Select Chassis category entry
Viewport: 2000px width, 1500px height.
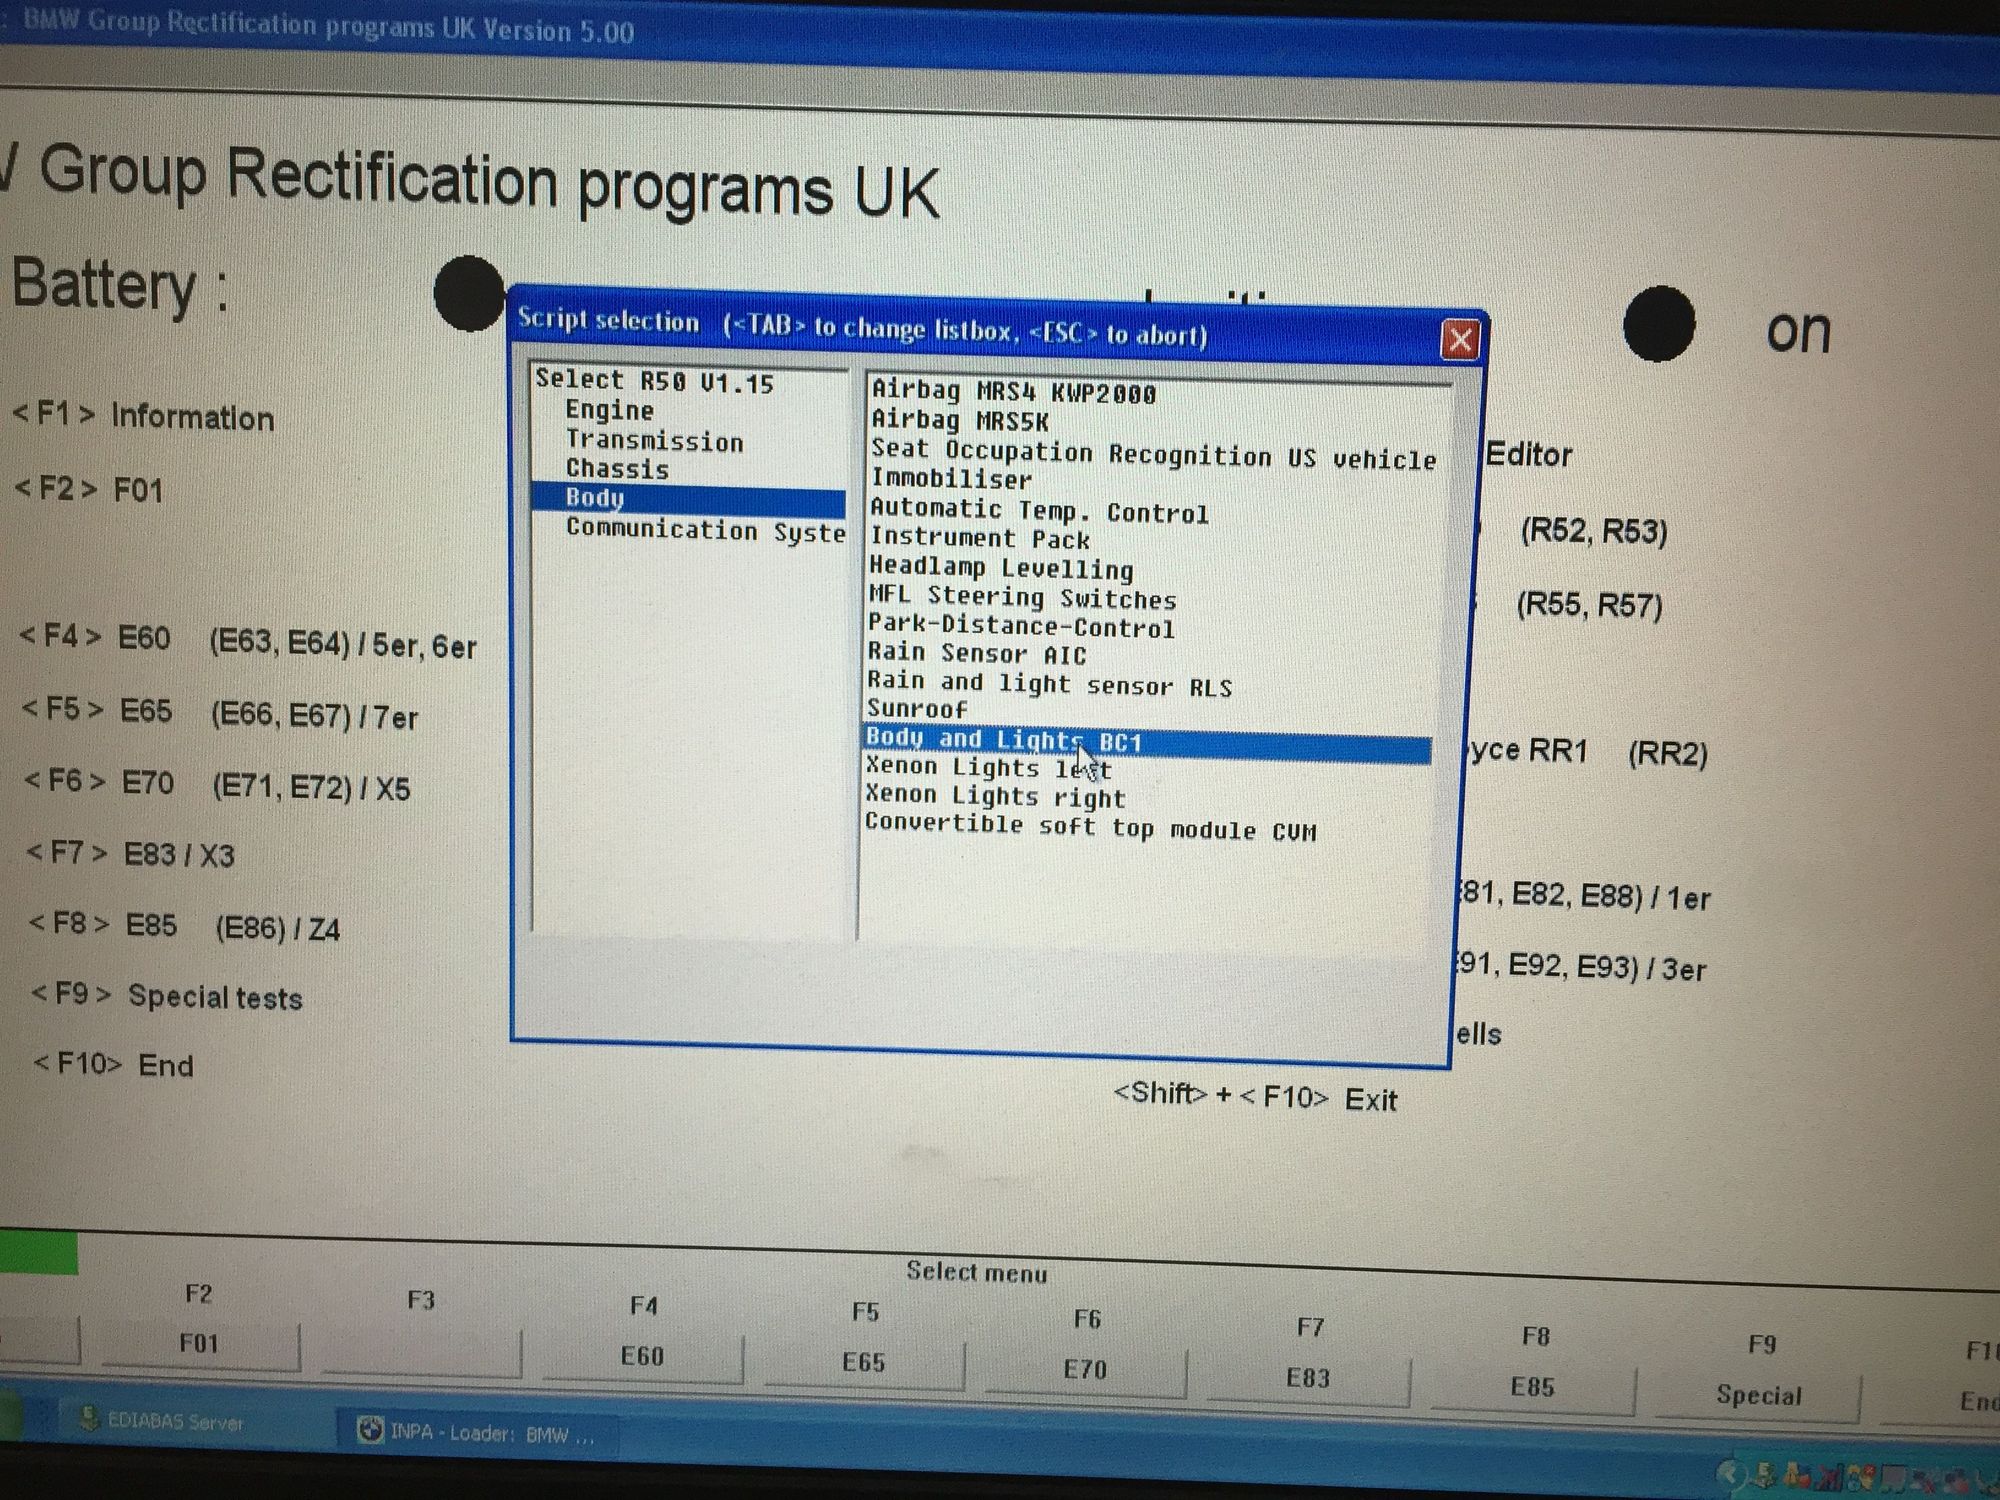point(617,469)
